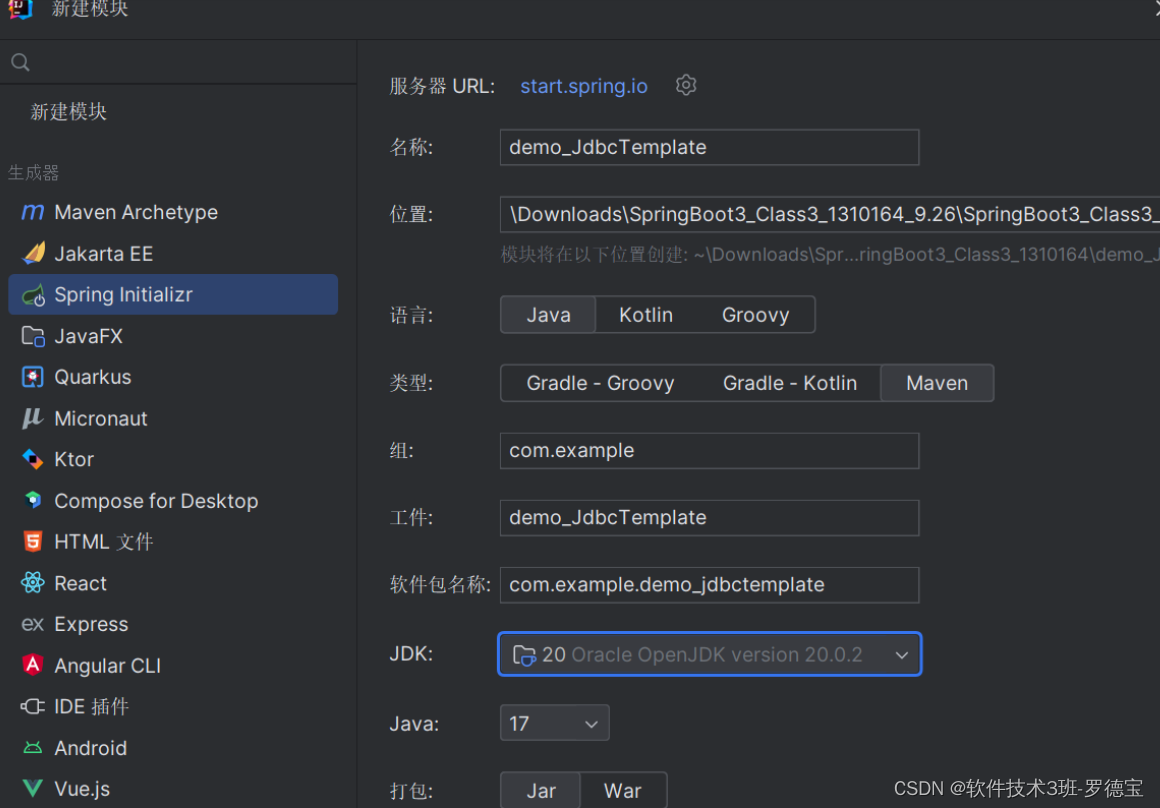This screenshot has width=1160, height=808.
Task: Click the start.spring.io server link
Action: (x=584, y=86)
